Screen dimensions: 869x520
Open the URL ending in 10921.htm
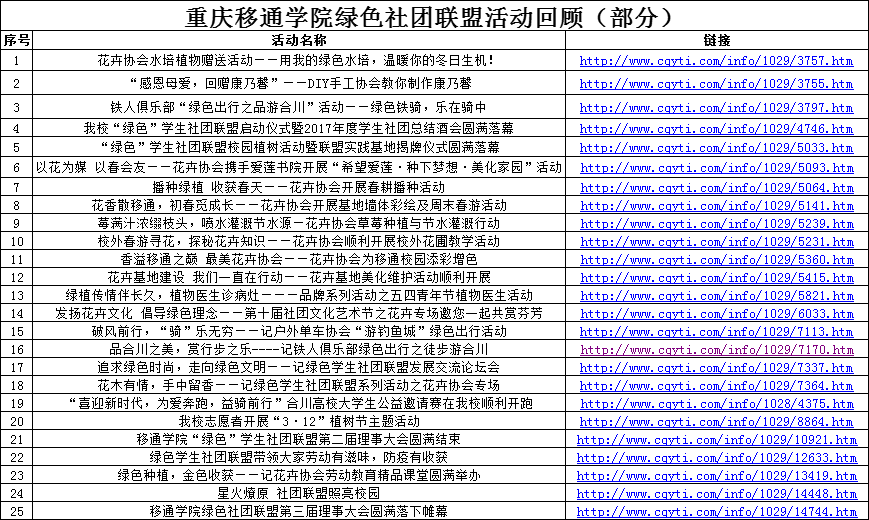tap(717, 440)
